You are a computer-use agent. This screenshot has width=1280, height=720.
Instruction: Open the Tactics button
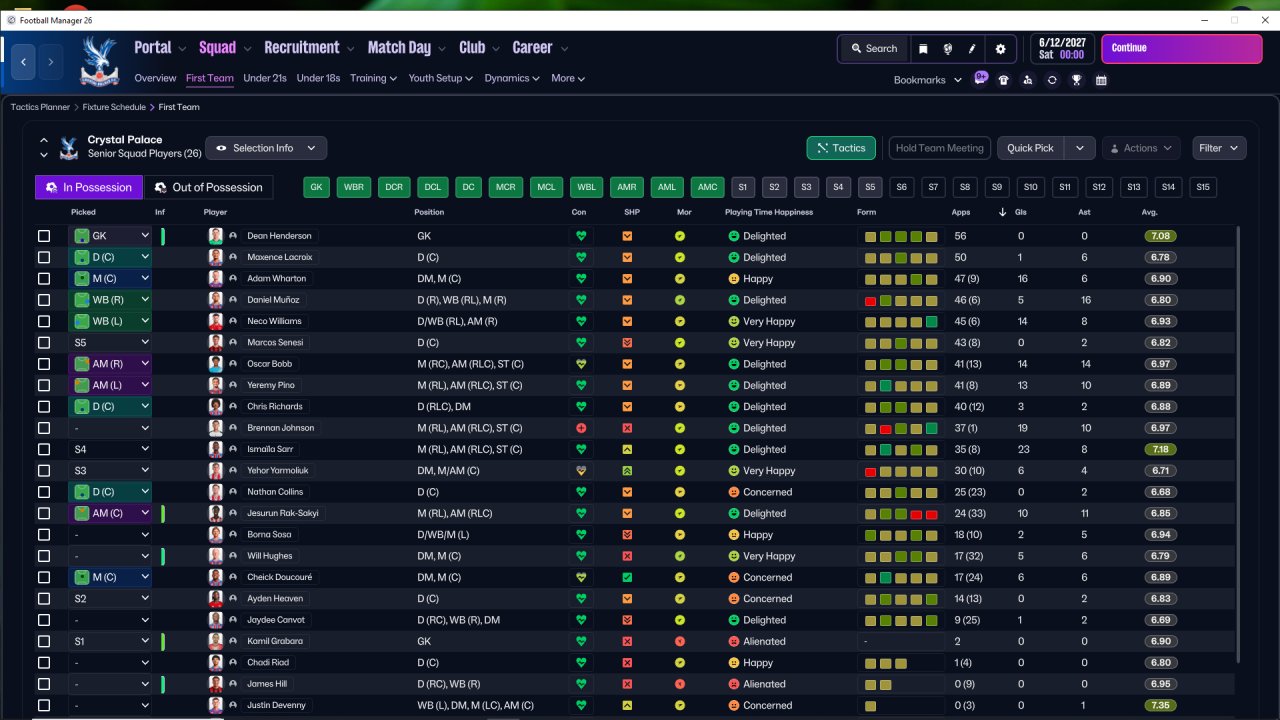coord(841,148)
